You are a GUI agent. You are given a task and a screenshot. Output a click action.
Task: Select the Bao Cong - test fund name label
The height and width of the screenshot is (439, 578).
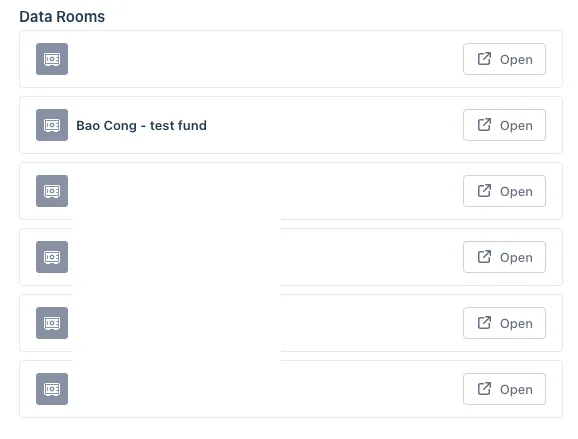[142, 126]
